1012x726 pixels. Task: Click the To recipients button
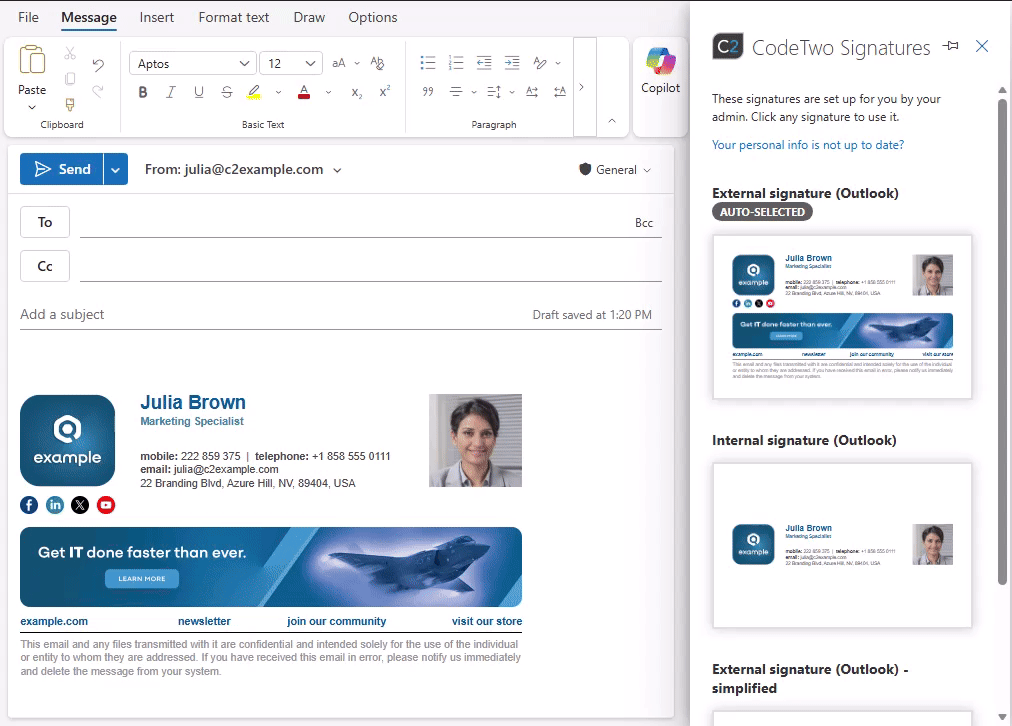[45, 222]
